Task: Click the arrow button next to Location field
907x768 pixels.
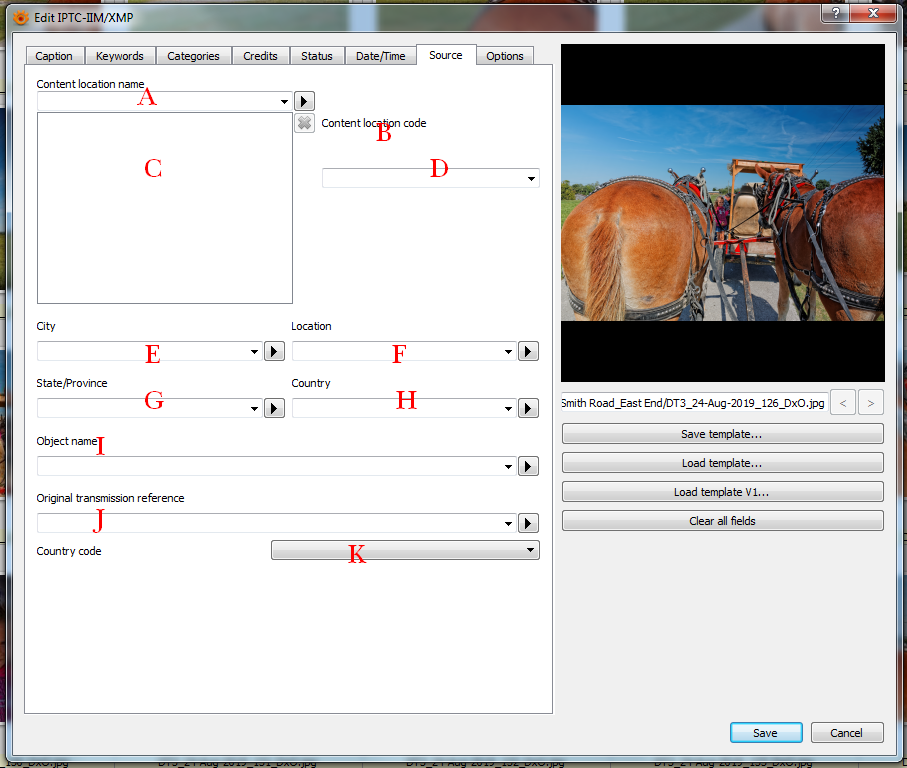Action: (x=528, y=351)
